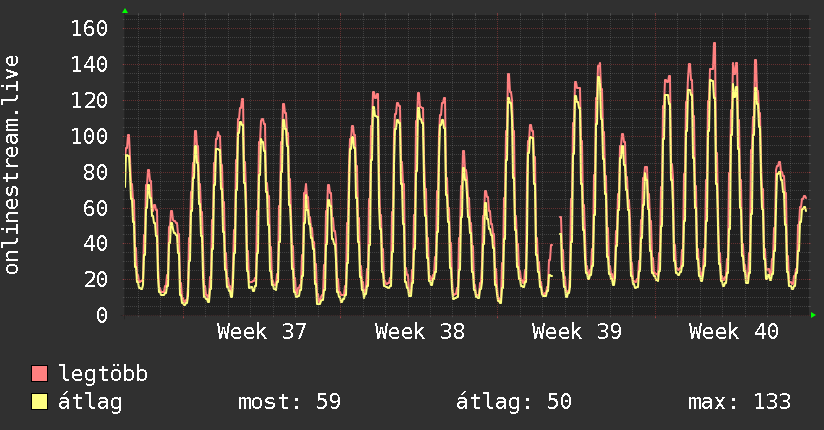Click the red legtöbb legend swatch

[x=39, y=373]
